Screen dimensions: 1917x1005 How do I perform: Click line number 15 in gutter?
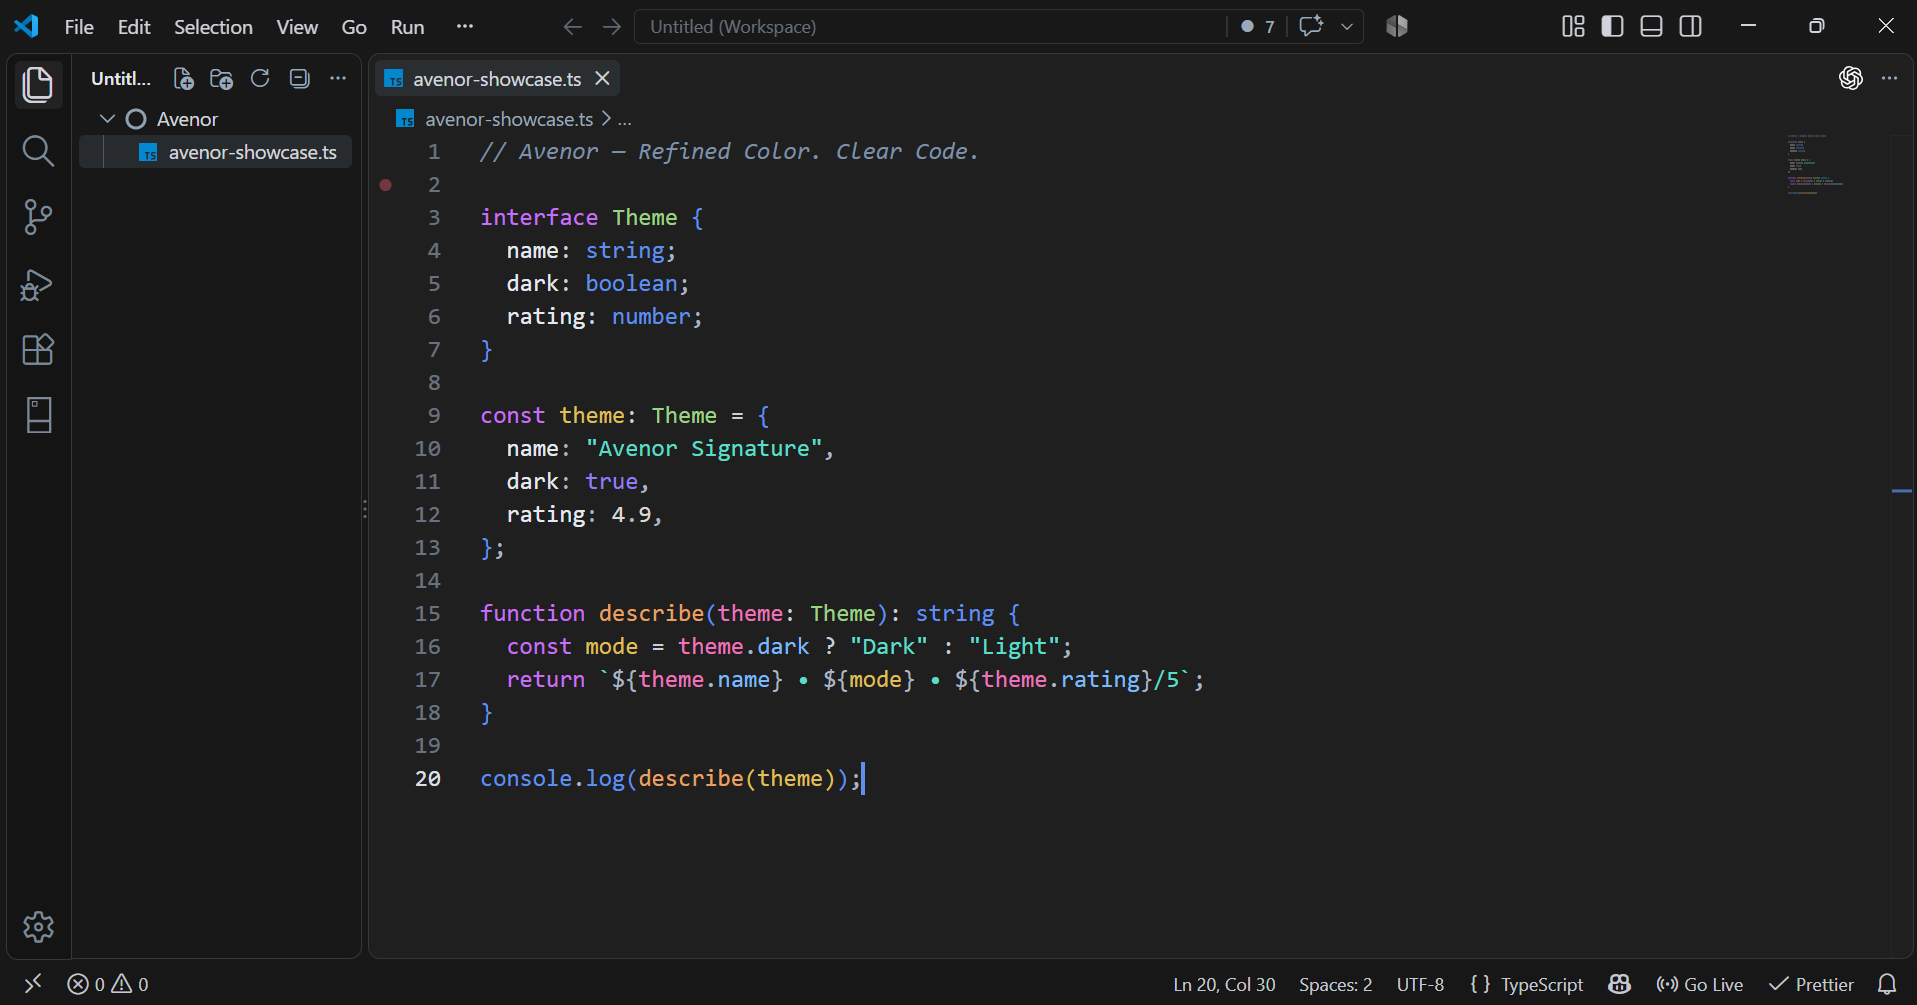[427, 613]
